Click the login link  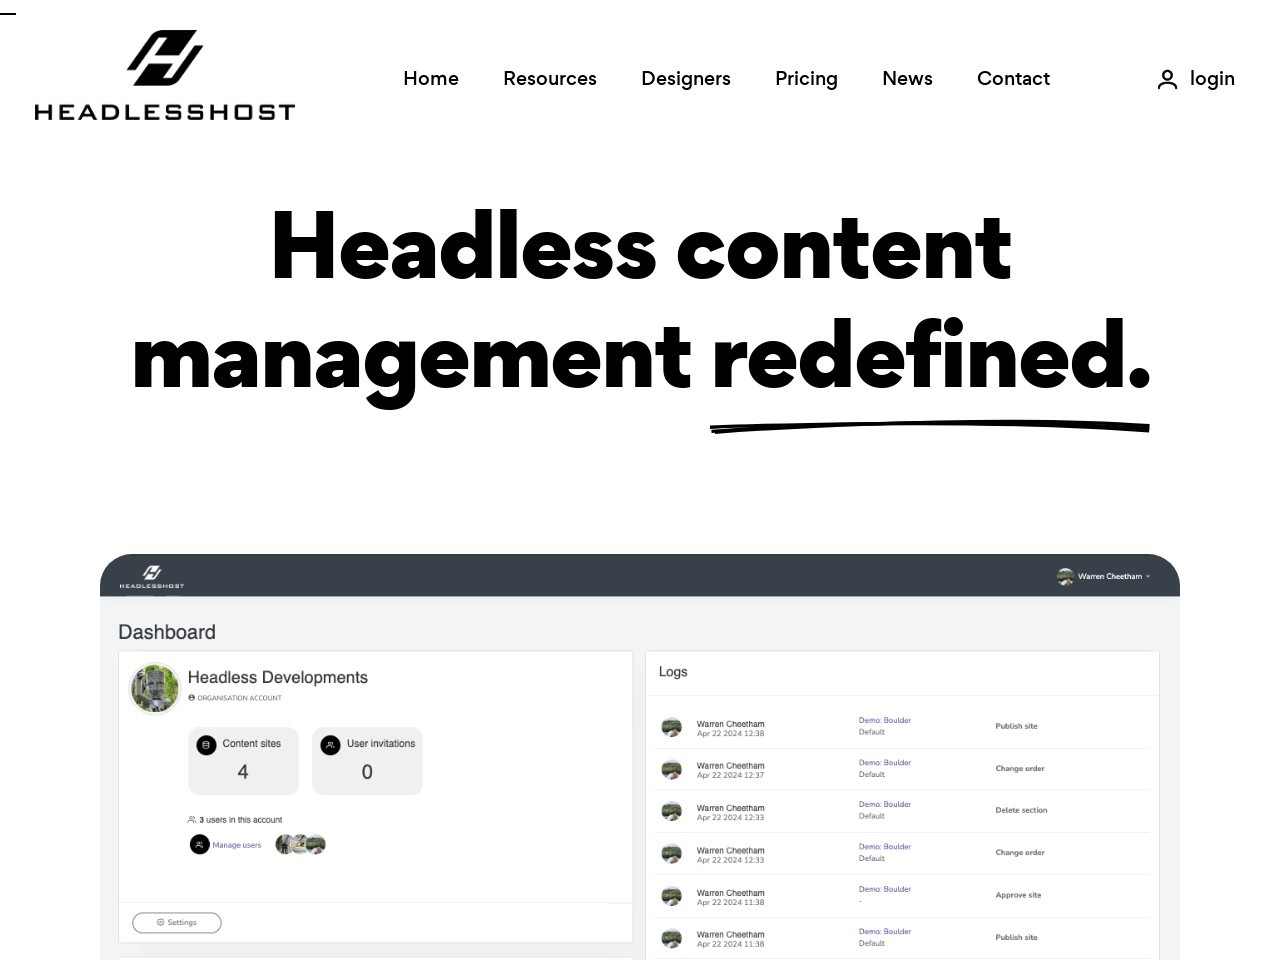1212,78
